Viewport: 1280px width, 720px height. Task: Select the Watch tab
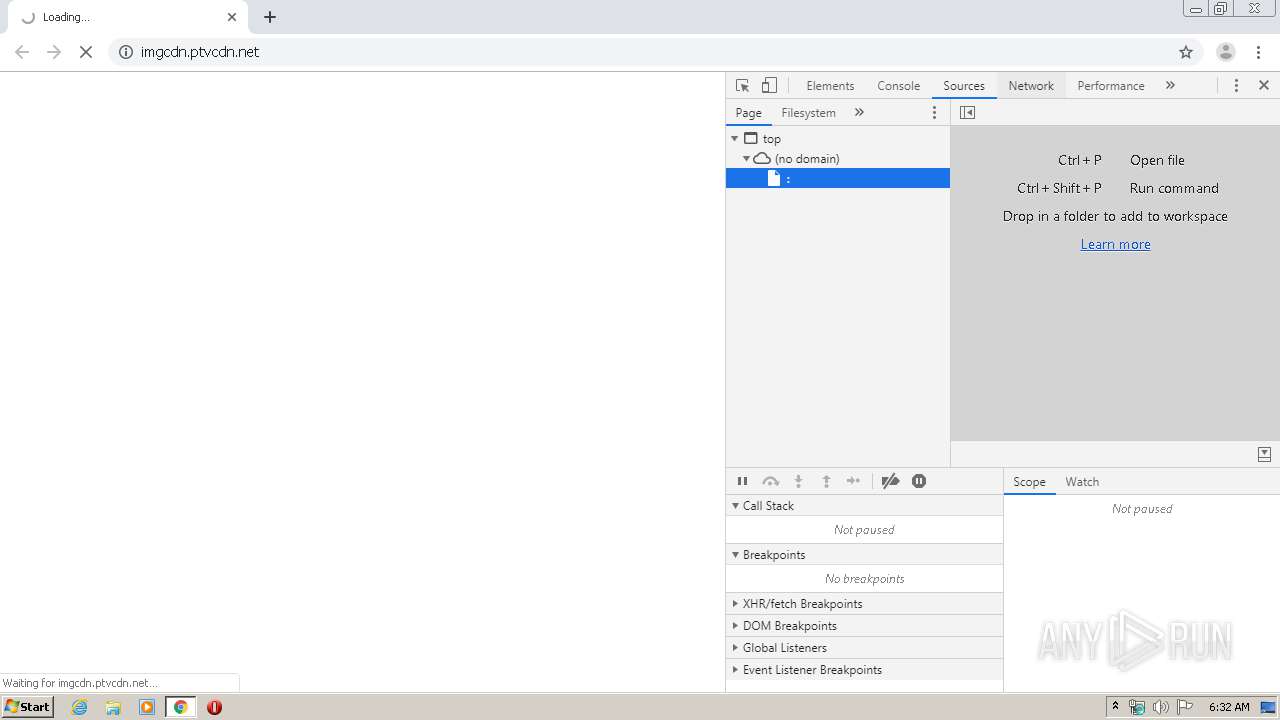point(1082,482)
